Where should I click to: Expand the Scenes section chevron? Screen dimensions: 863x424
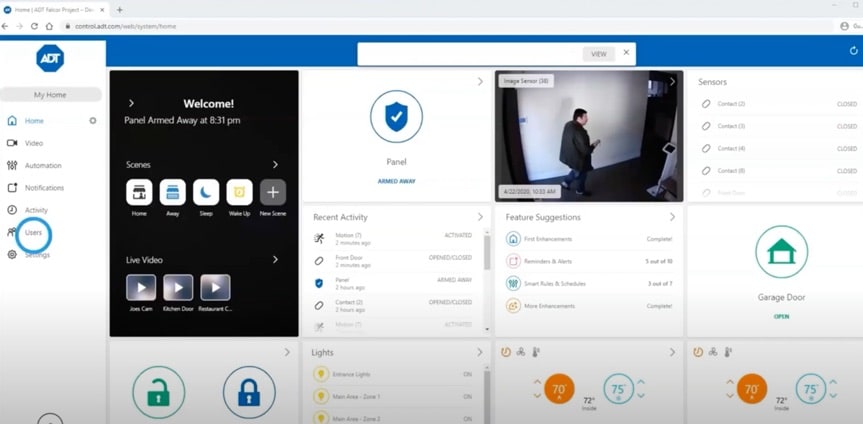pos(275,165)
